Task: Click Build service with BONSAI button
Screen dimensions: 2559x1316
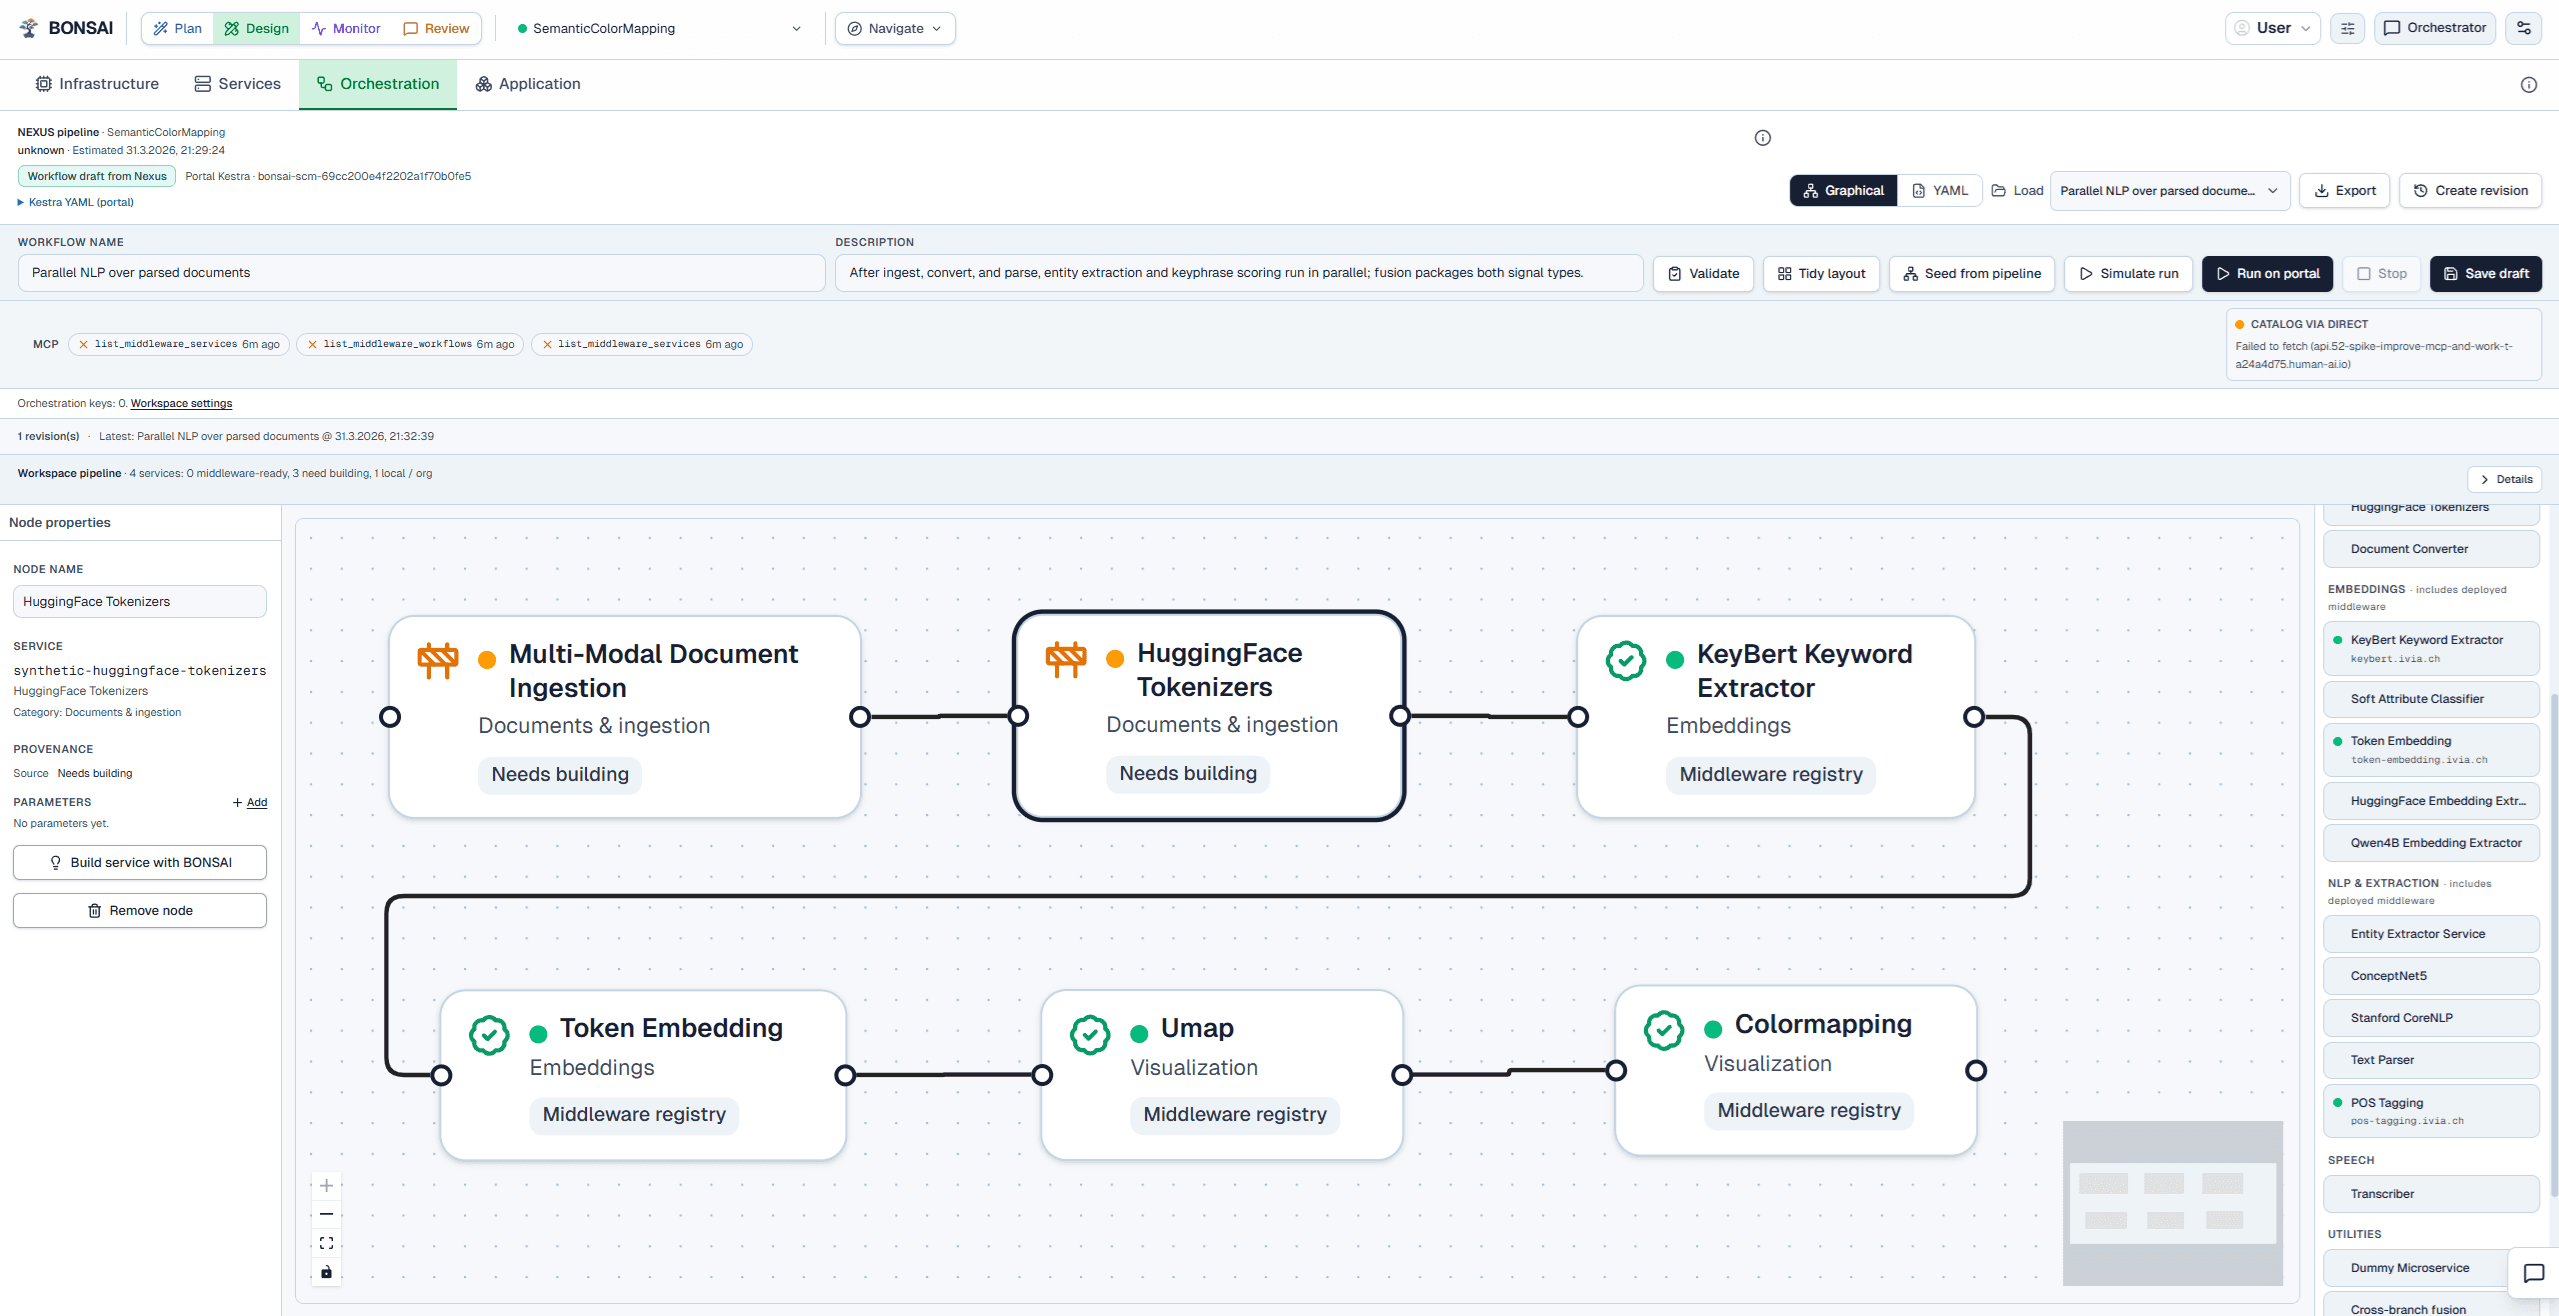Action: pyautogui.click(x=140, y=862)
